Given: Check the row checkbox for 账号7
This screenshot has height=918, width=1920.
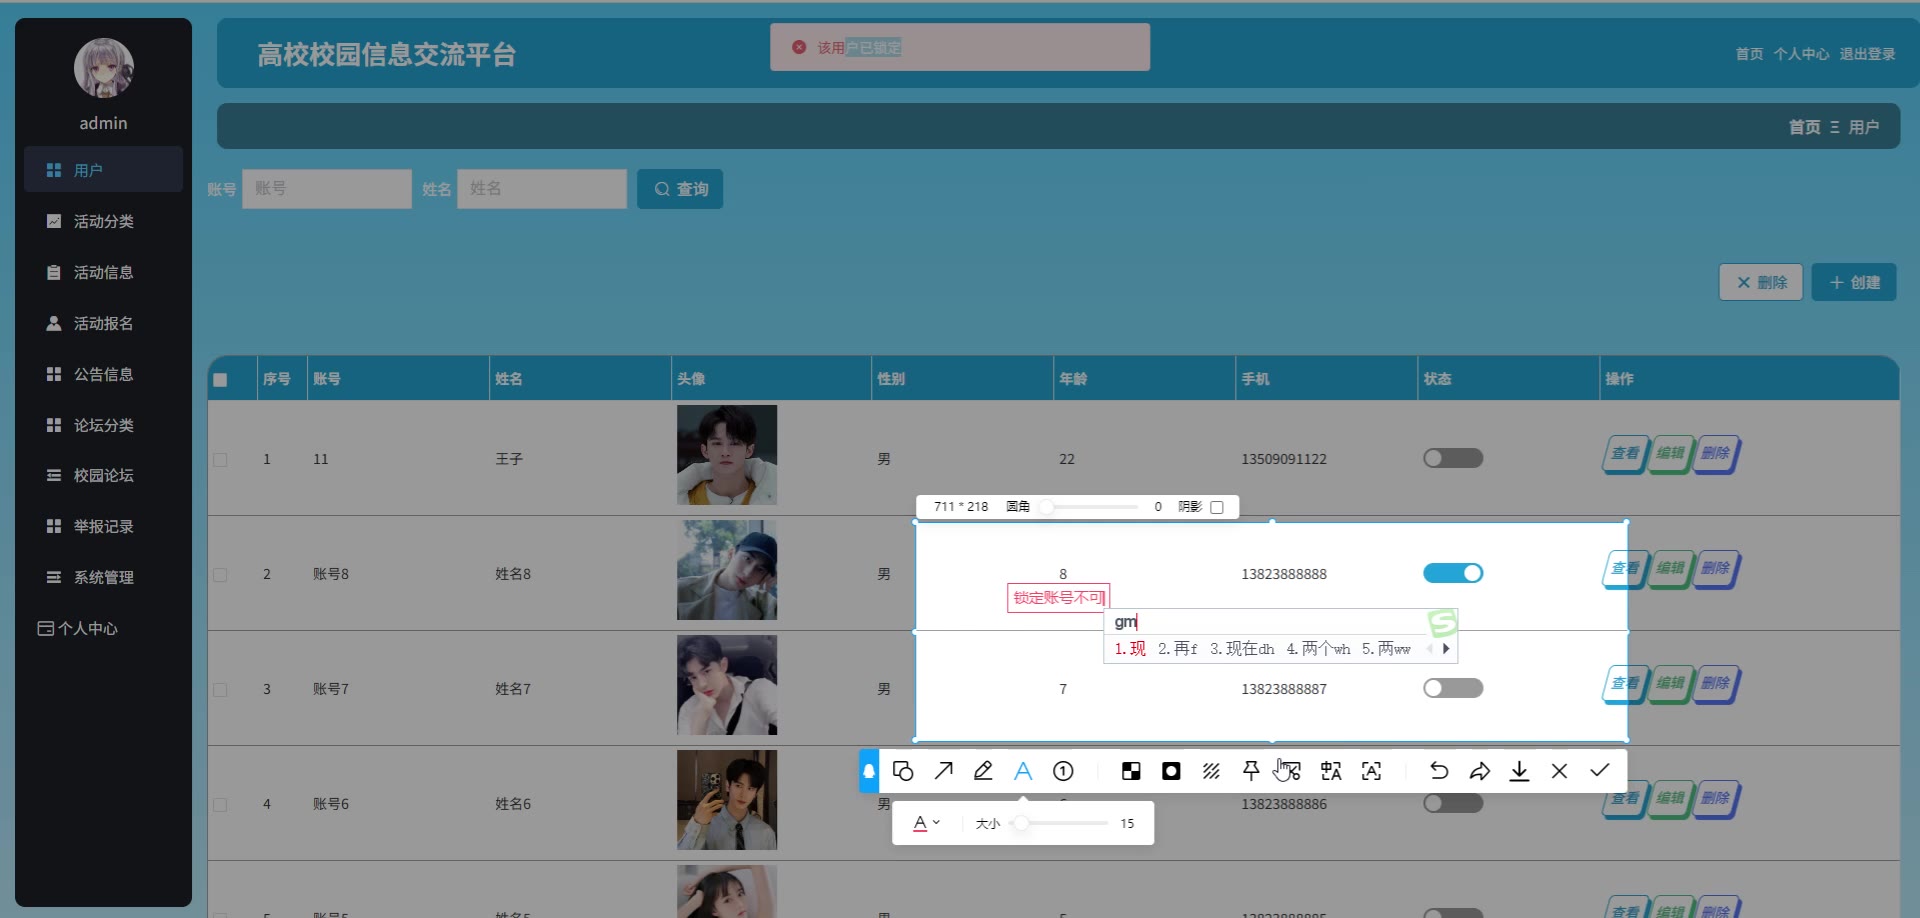Looking at the screenshot, I should (x=220, y=690).
